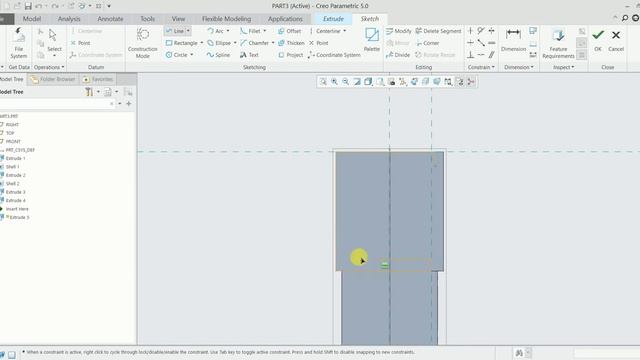The image size is (640, 360).
Task: Choose the Arc tool
Action: pyautogui.click(x=216, y=31)
